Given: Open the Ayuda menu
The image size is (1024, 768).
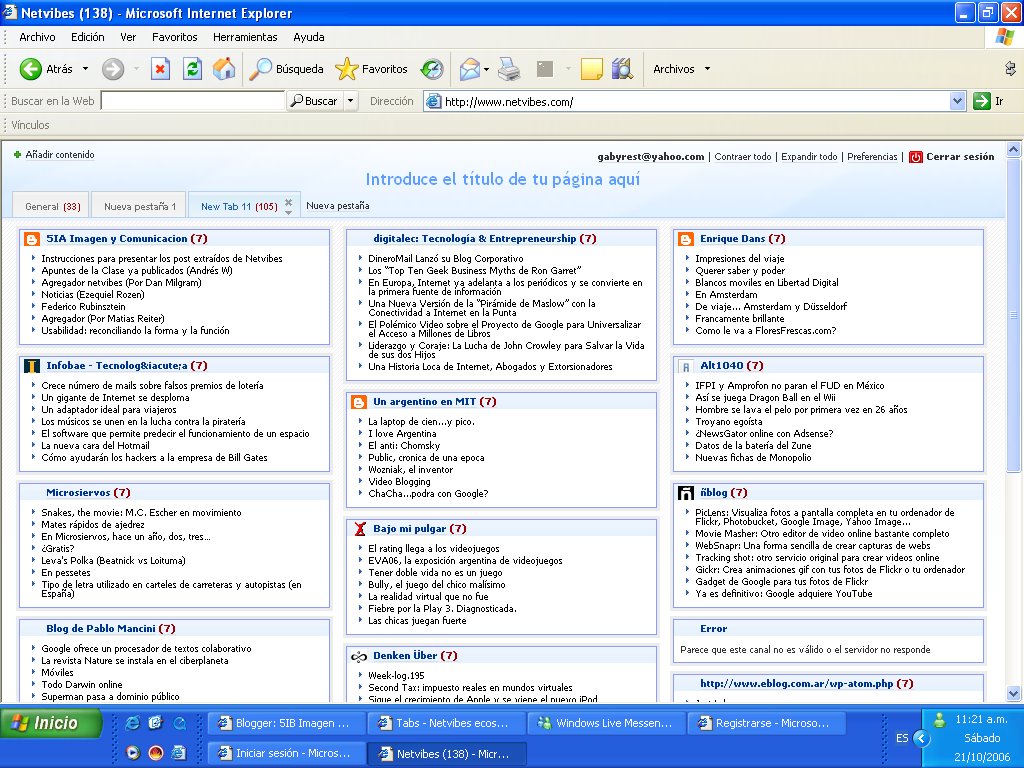Looking at the screenshot, I should [x=309, y=37].
